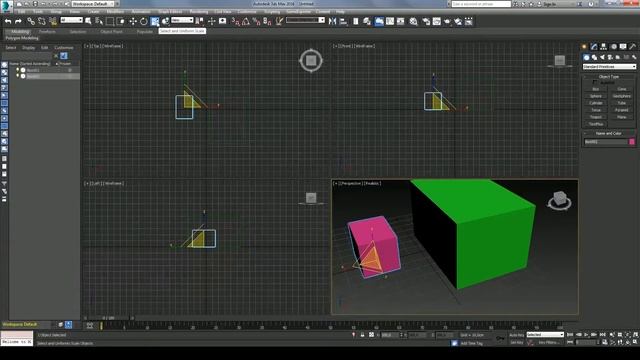
Task: Open the Workspace Default dropdown in the title bar
Action: tap(93, 4)
